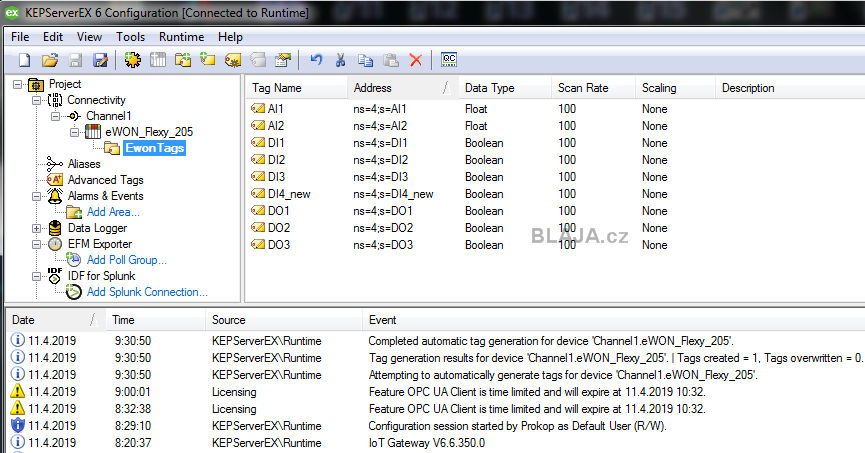Click the Add Splunk Connection... link

click(147, 292)
